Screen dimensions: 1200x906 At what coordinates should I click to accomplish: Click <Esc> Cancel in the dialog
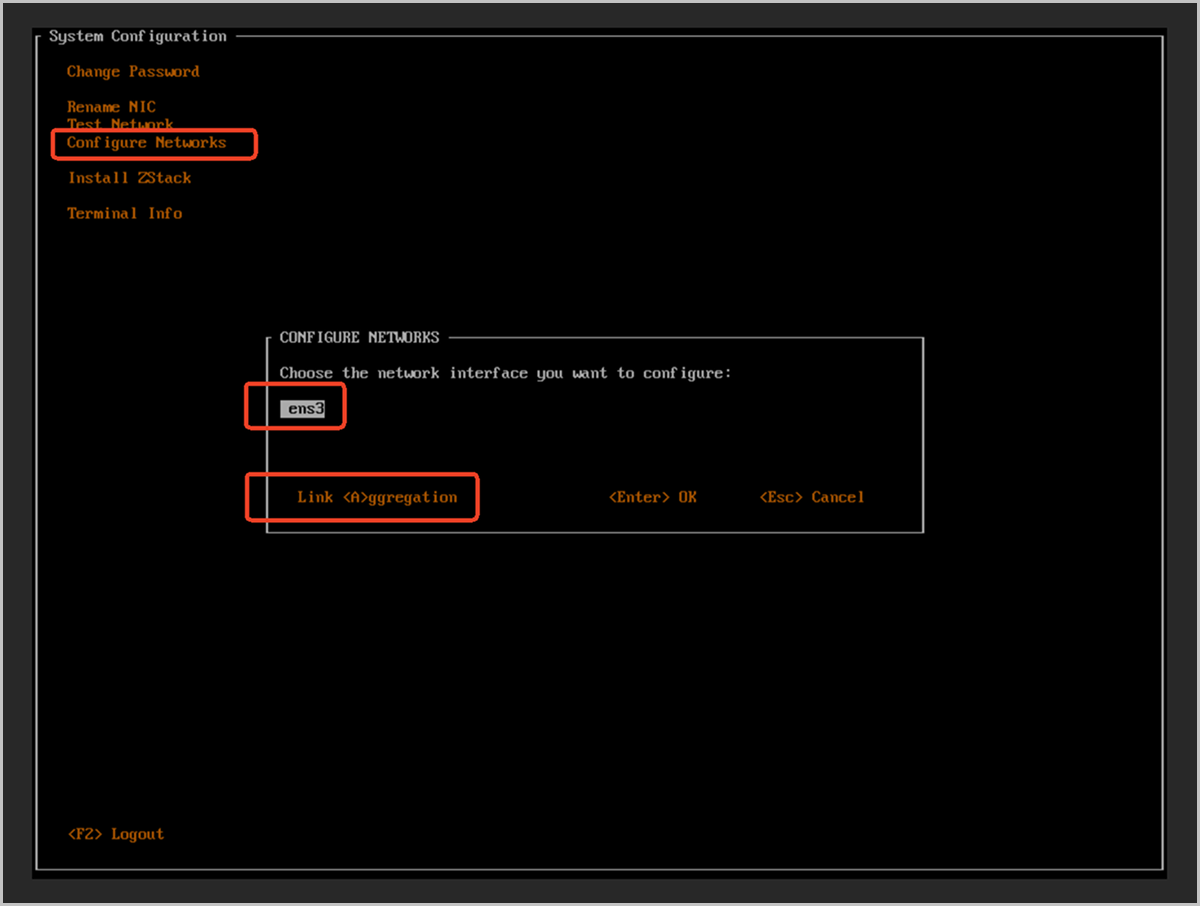(x=811, y=497)
